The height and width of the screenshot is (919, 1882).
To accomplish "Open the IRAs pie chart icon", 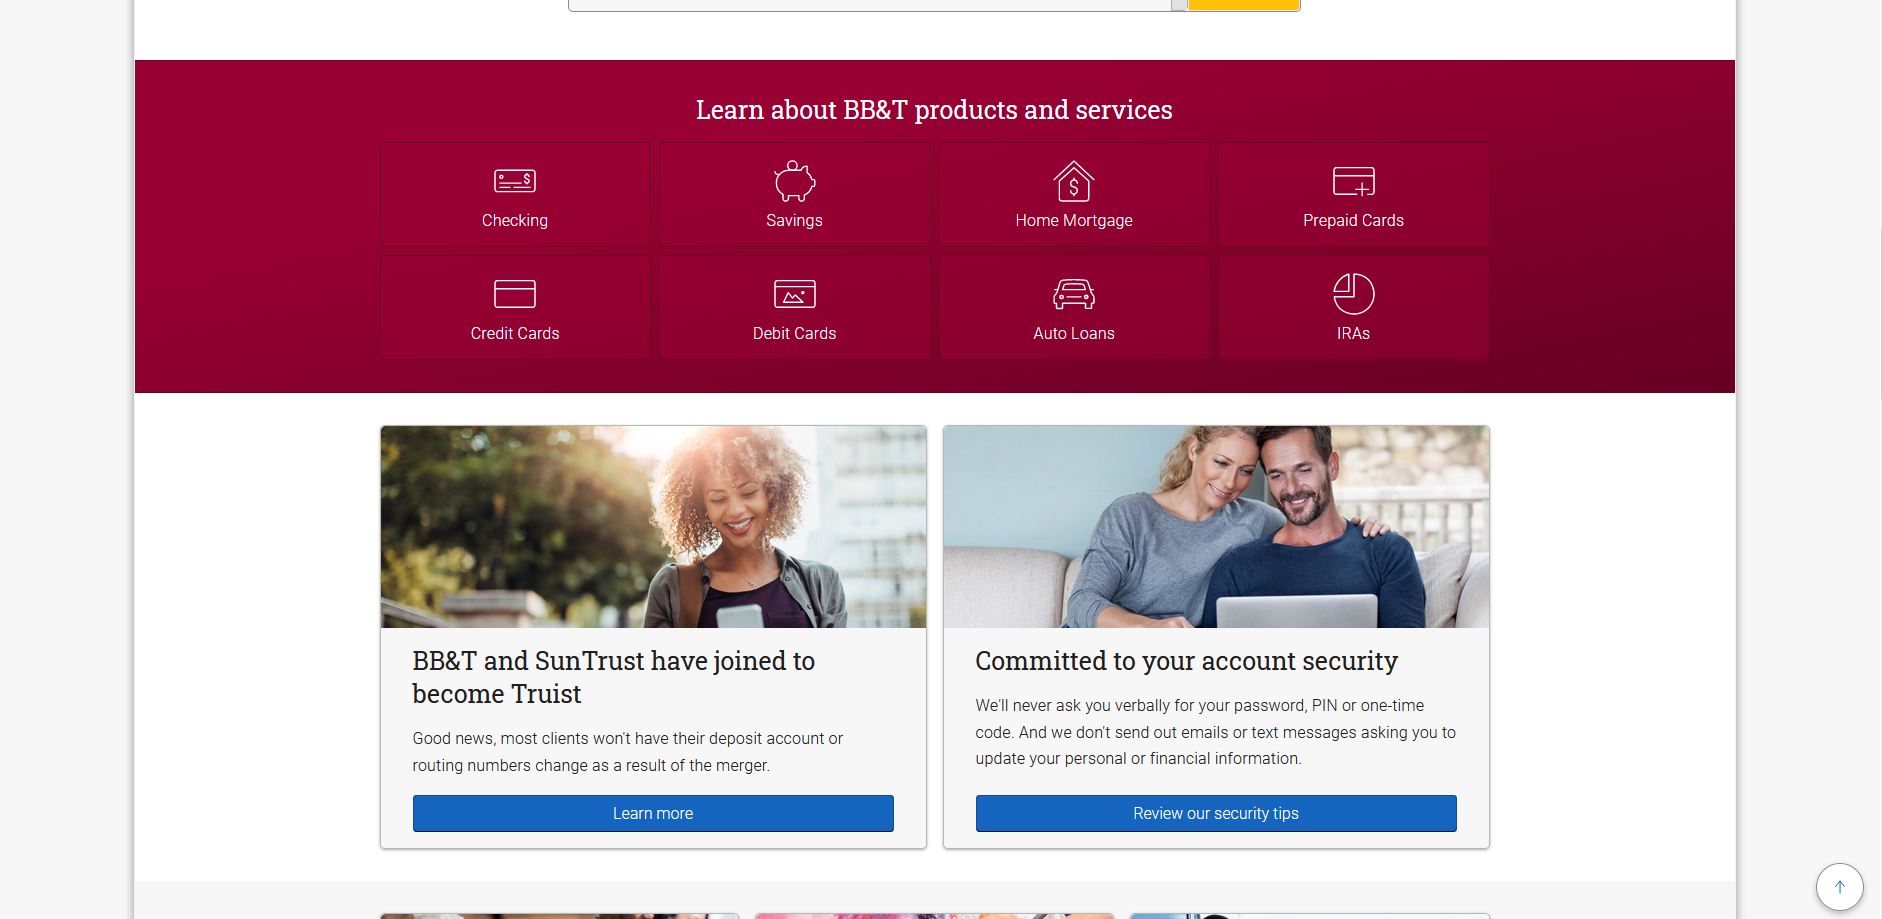I will (1353, 294).
